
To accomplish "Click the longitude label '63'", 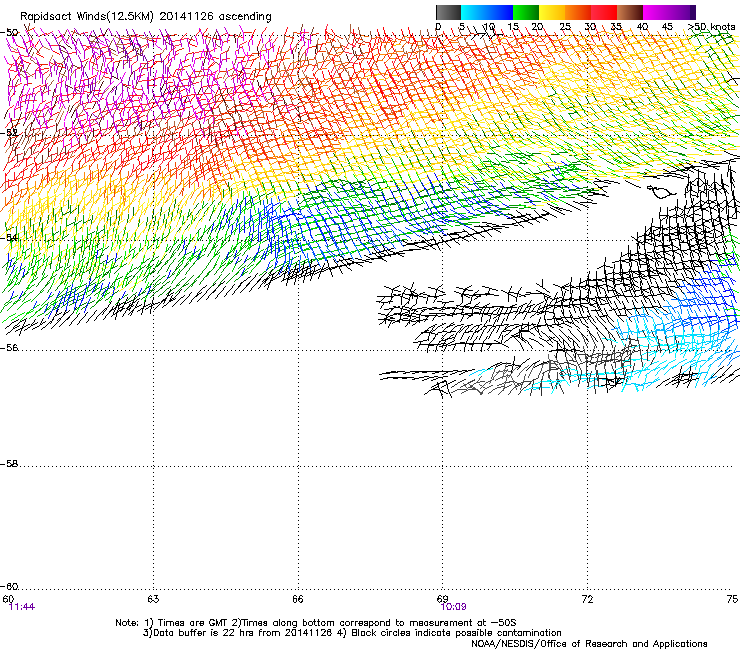I will 153,599.
